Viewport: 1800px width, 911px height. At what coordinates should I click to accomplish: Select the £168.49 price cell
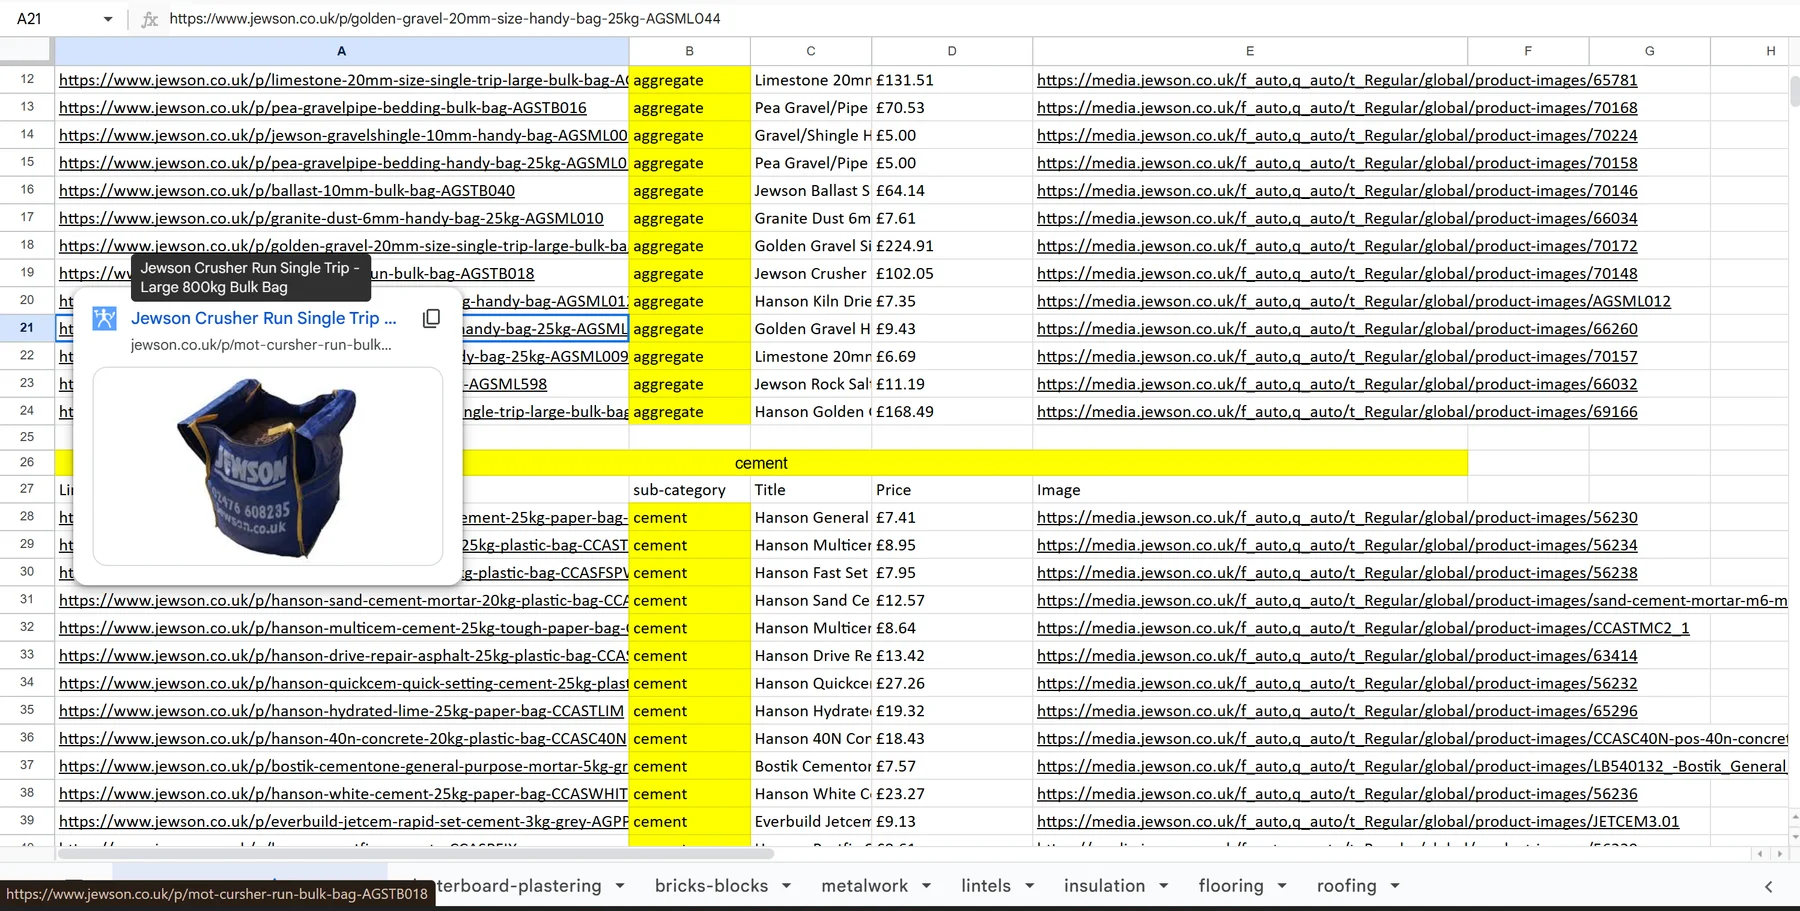click(x=951, y=412)
